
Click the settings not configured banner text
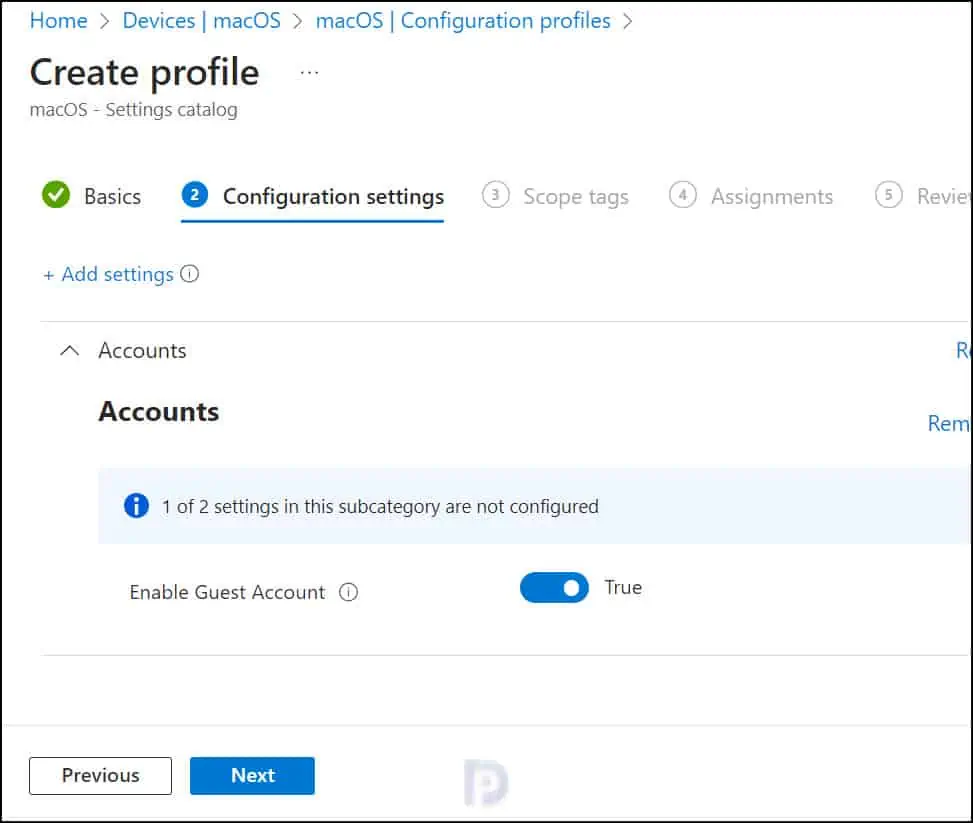380,506
